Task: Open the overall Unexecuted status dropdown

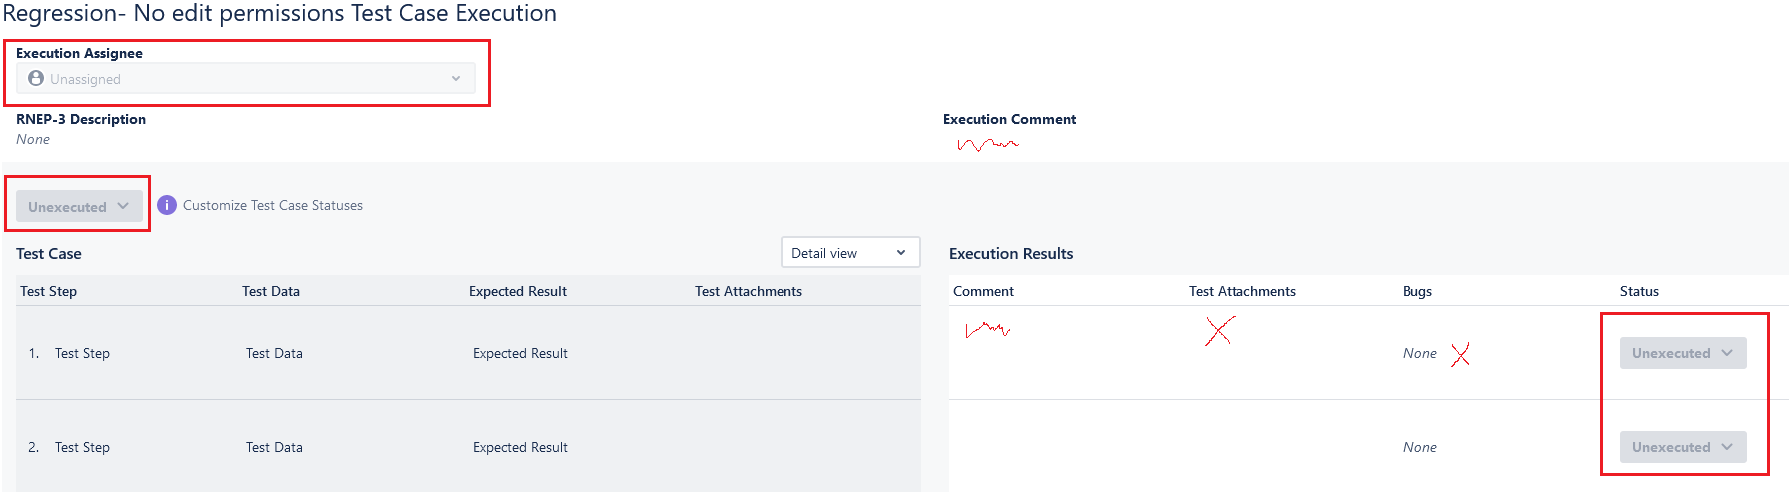Action: click(79, 206)
